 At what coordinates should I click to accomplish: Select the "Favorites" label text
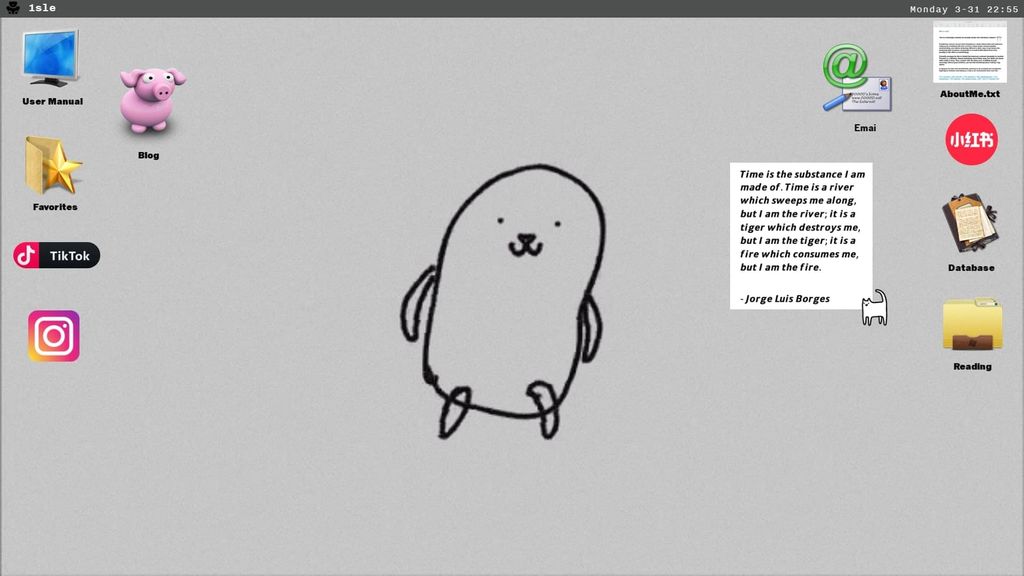[55, 207]
